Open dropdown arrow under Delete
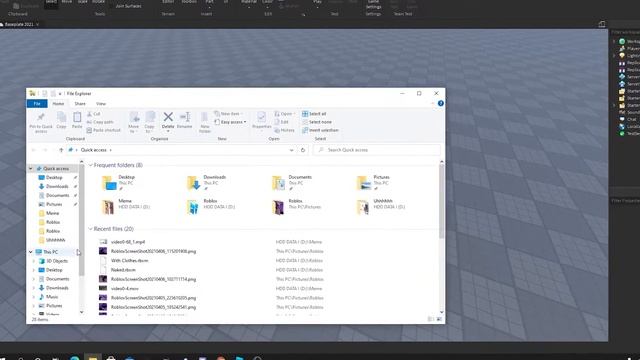640x360 pixels. [x=168, y=131]
